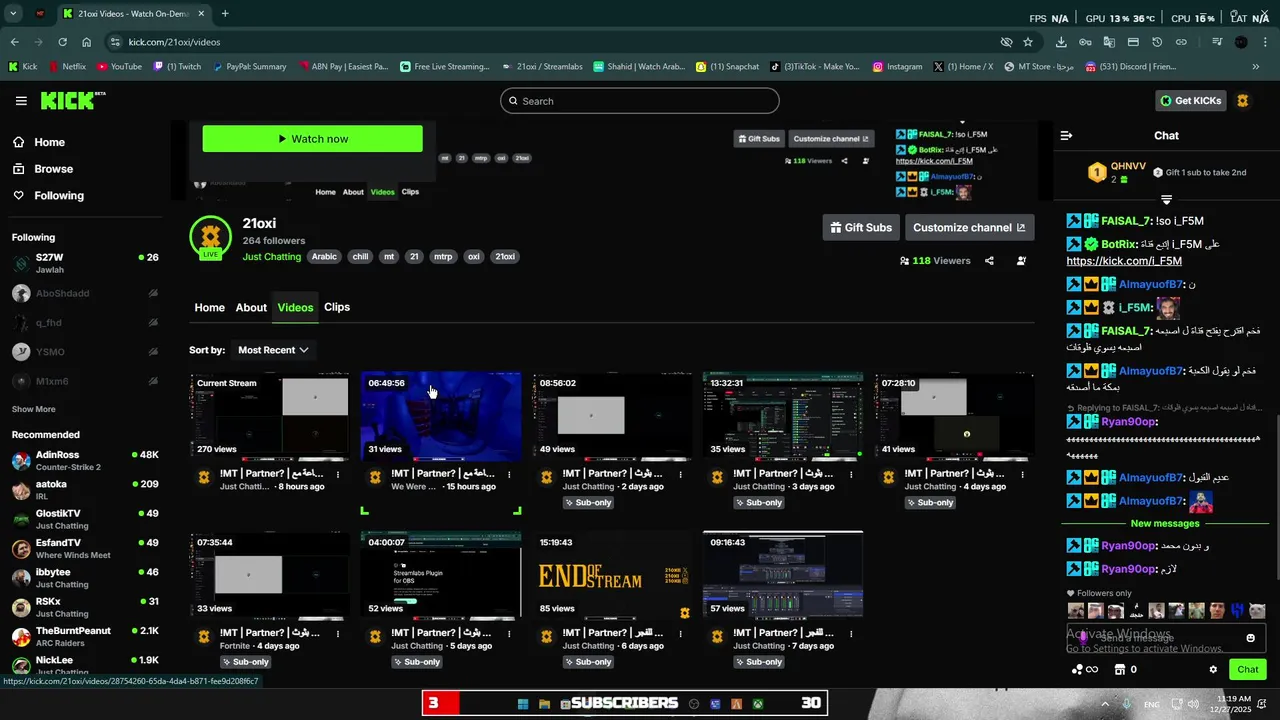Click the large Gift Subs button

860,227
